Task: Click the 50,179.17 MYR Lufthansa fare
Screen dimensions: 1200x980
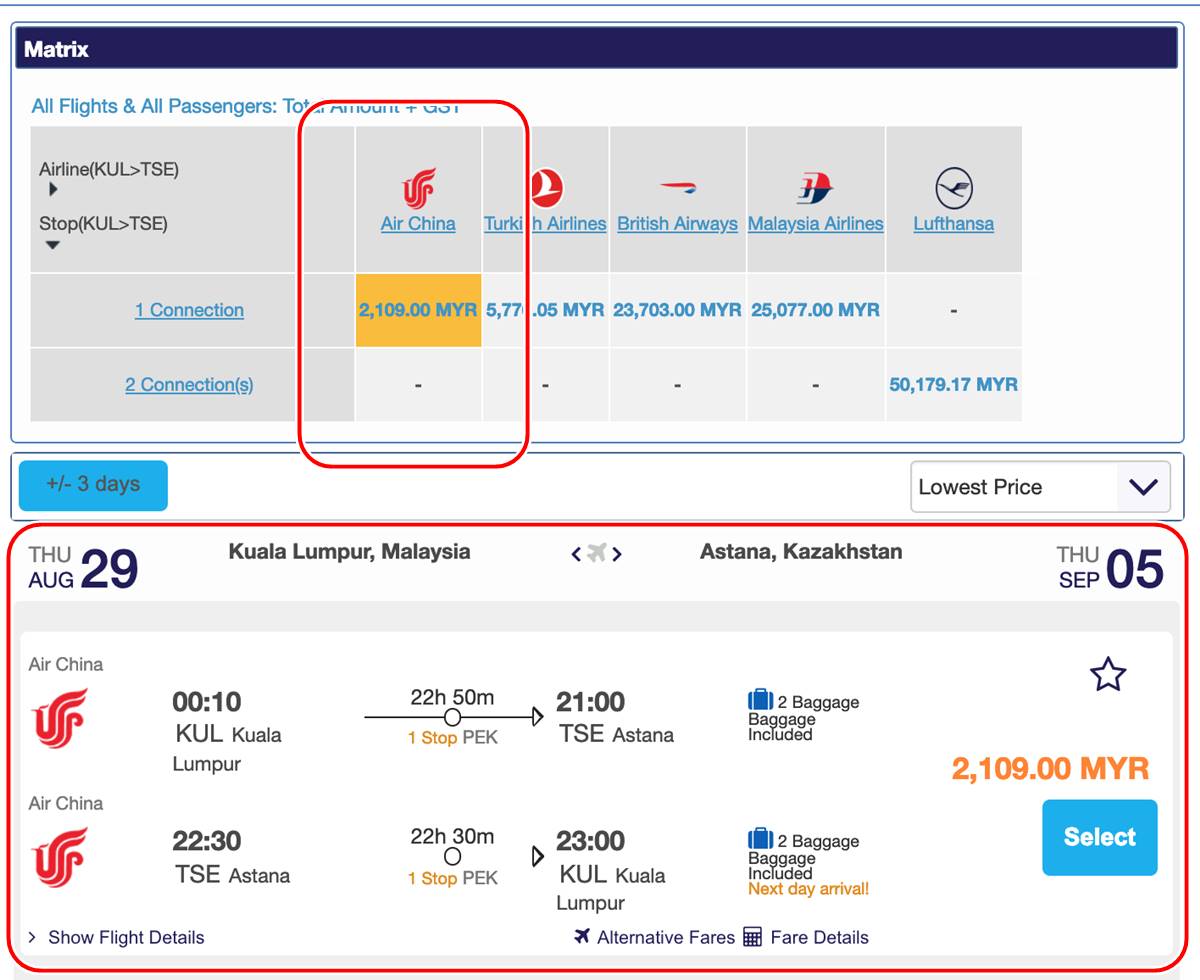Action: point(954,384)
